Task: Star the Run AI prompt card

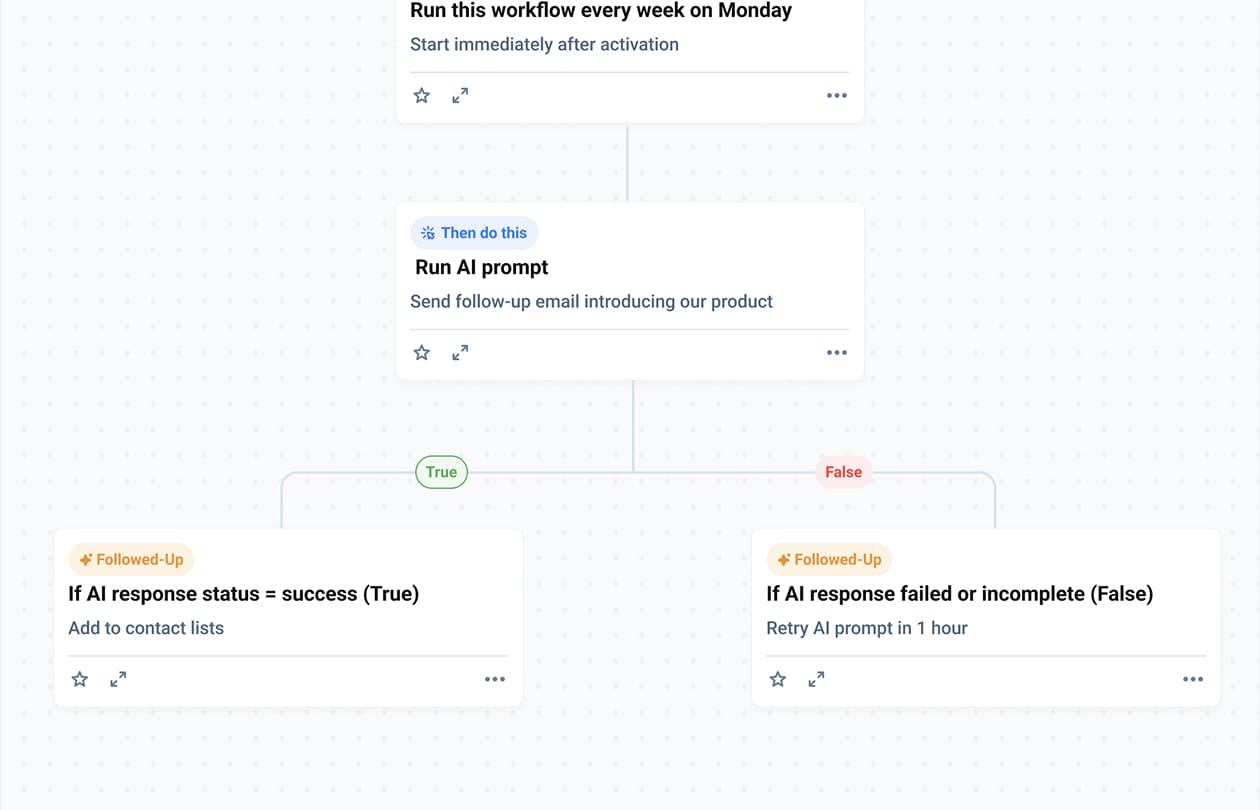Action: coord(422,353)
